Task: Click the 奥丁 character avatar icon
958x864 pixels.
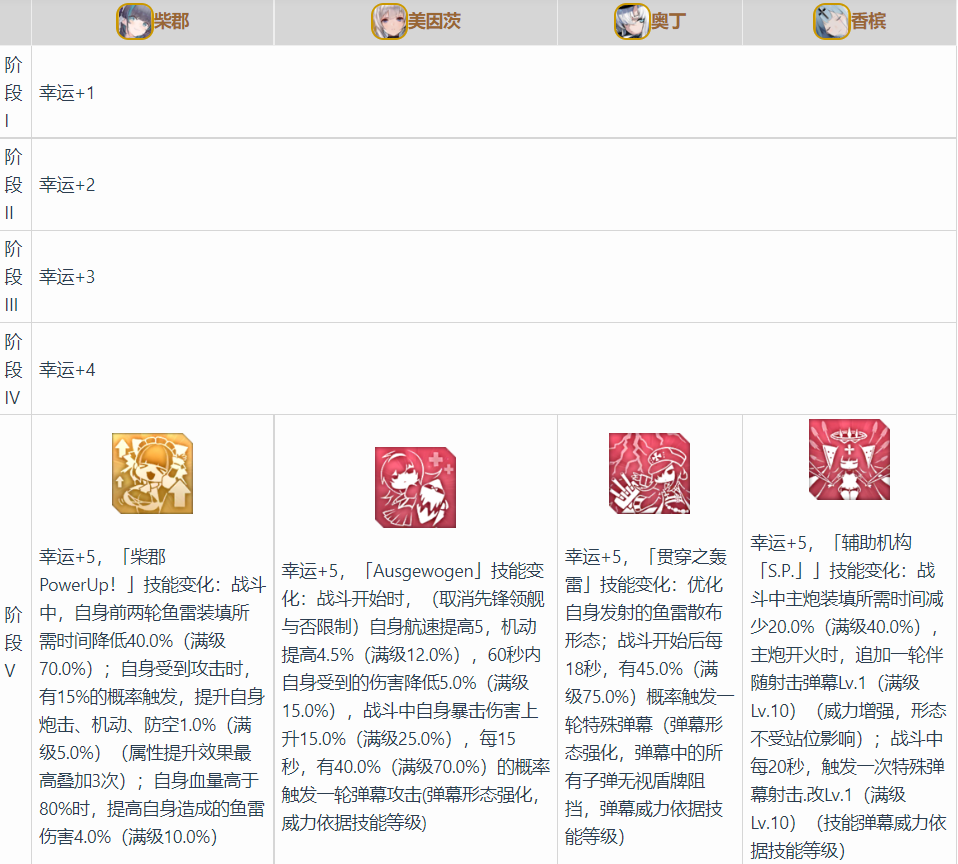Action: (632, 21)
